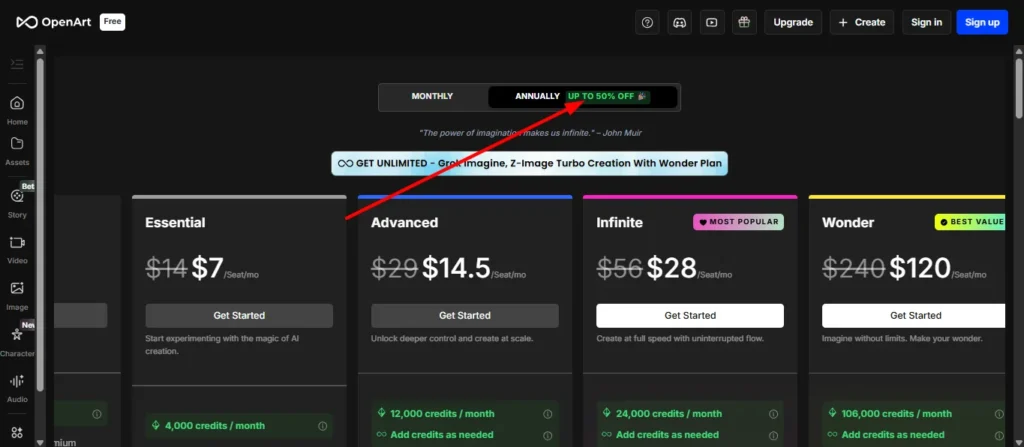The height and width of the screenshot is (447, 1024).
Task: Click info icon for 4,000 credits / month
Action: 323,426
